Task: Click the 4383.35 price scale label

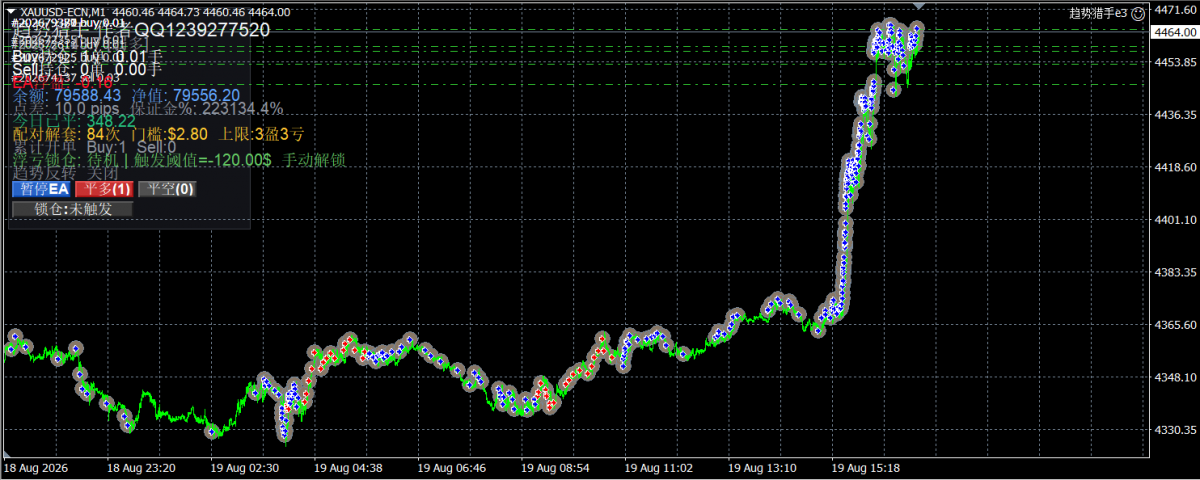Action: coord(1175,272)
